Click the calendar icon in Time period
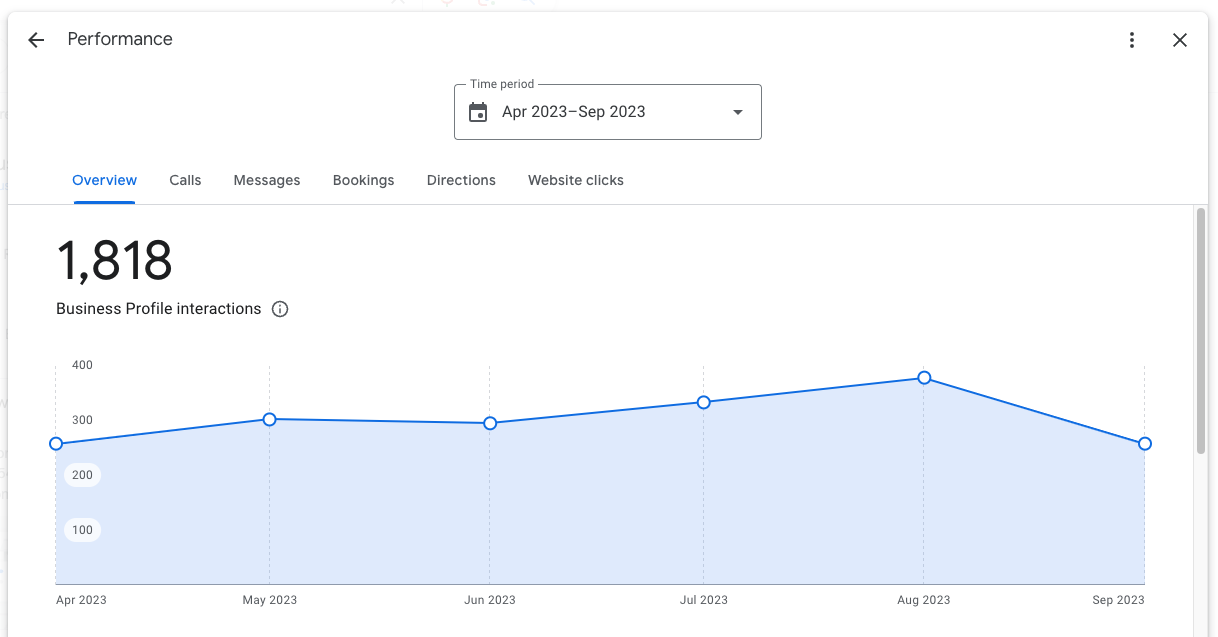 477,111
